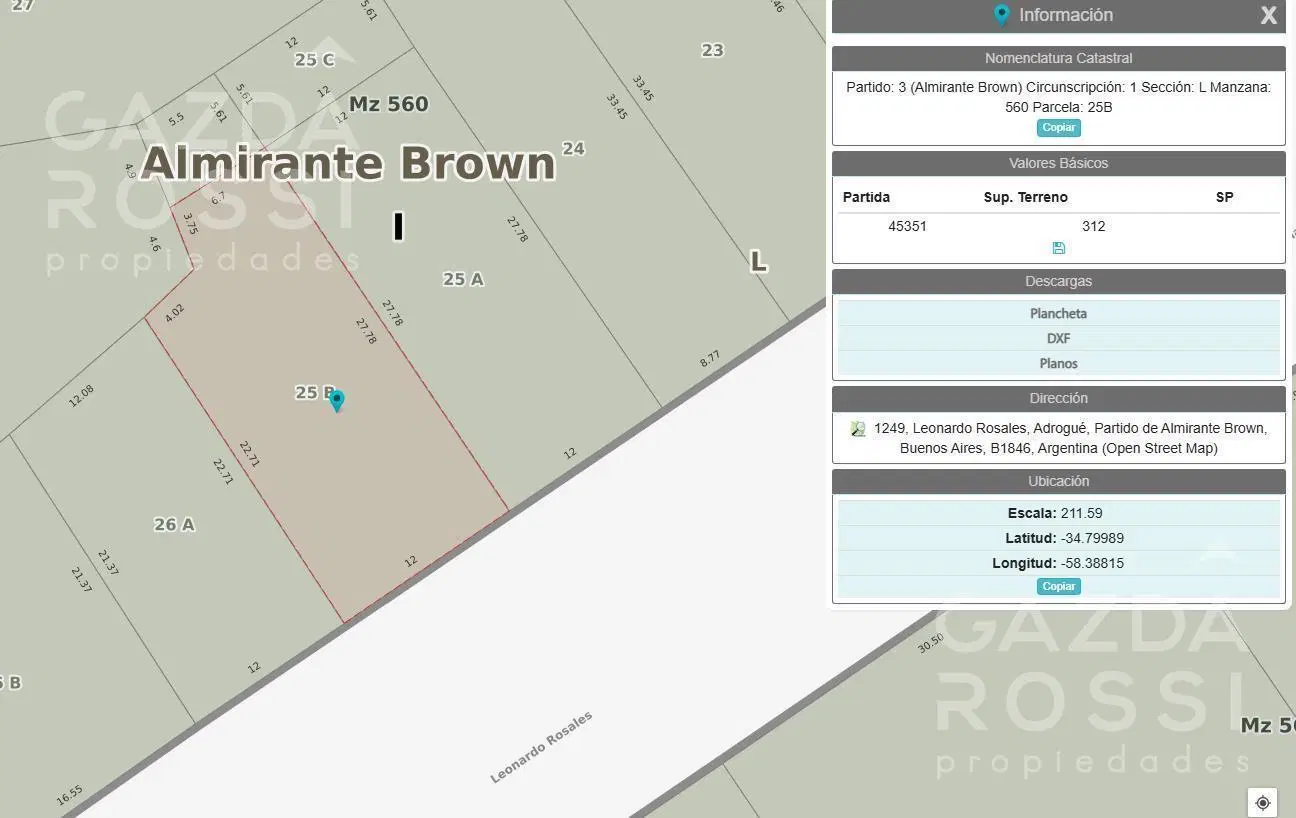Click the Mz 560 block label
The image size is (1296, 818).
388,104
